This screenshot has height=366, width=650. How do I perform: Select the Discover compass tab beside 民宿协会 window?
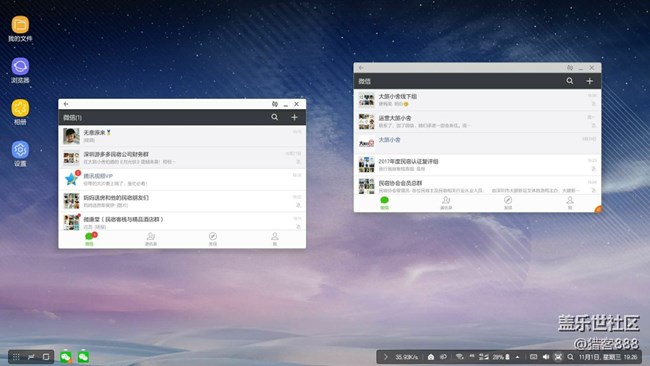click(508, 203)
